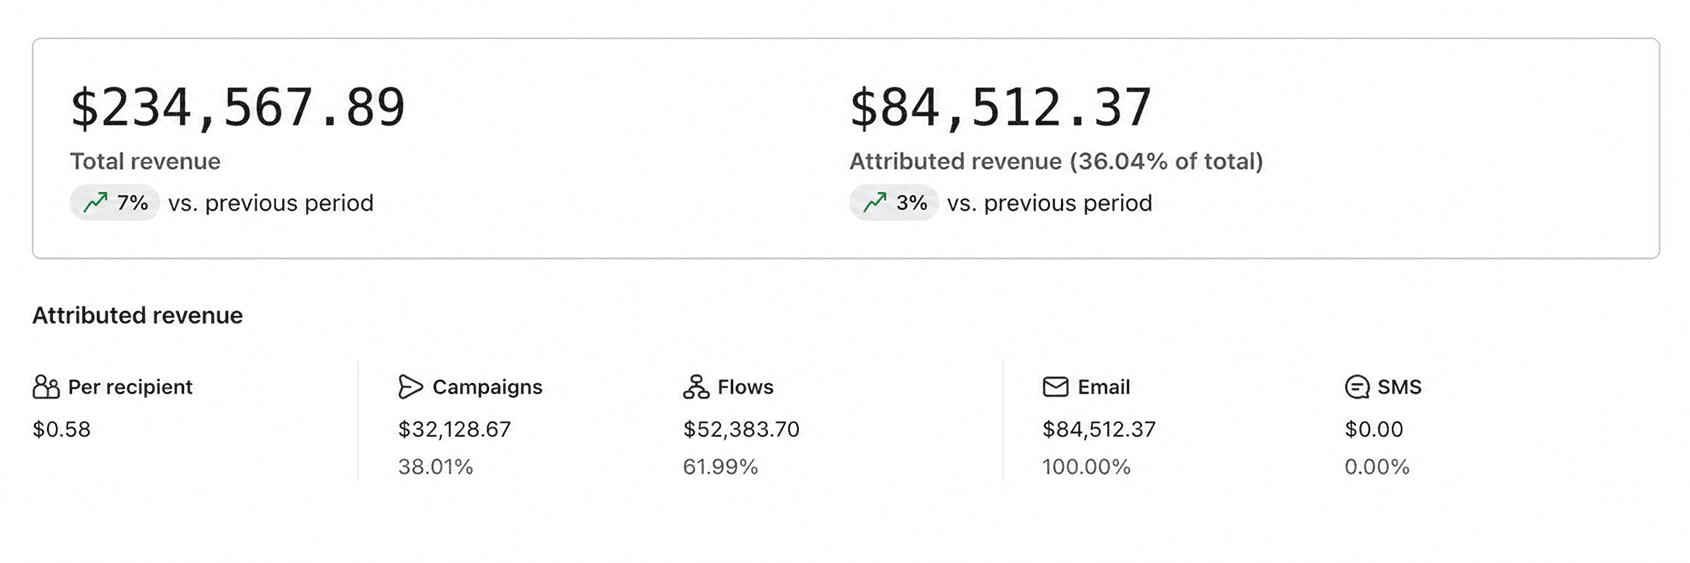Click the Per recipient label
This screenshot has height=563, width=1690.
pyautogui.click(x=130, y=387)
